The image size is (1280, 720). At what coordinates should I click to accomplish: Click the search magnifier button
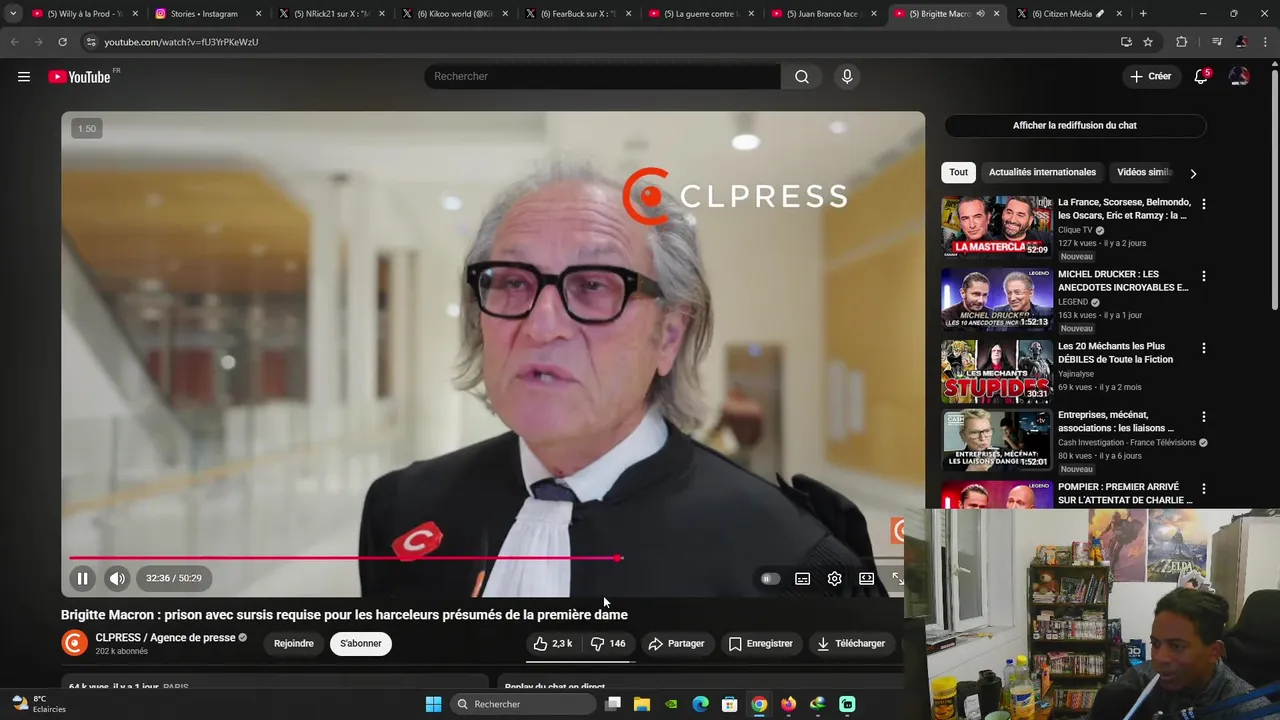(x=802, y=77)
